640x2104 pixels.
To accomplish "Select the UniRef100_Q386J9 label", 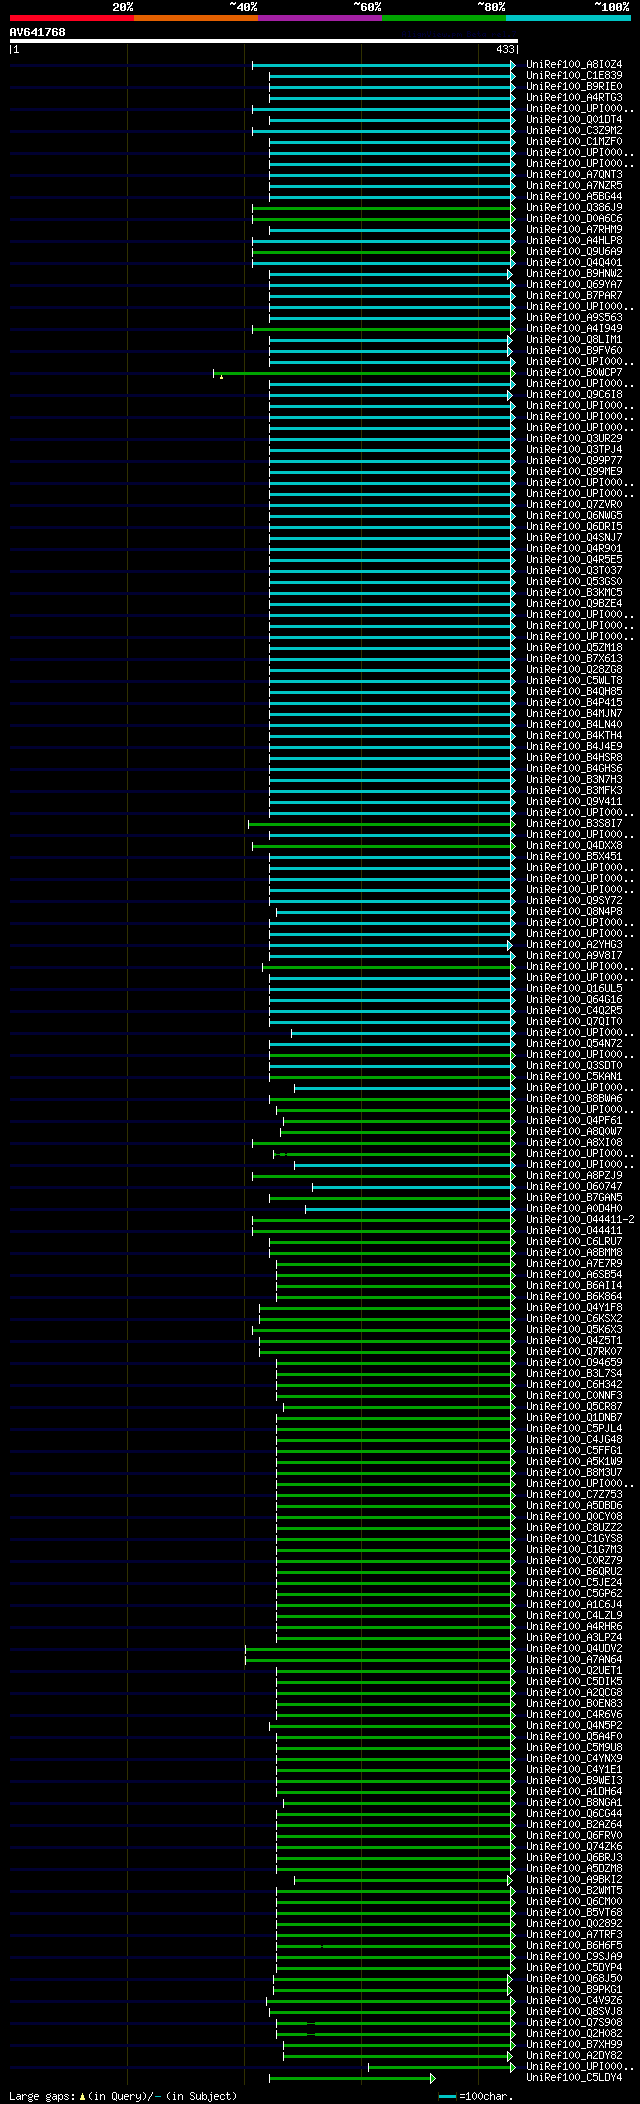I will point(574,208).
